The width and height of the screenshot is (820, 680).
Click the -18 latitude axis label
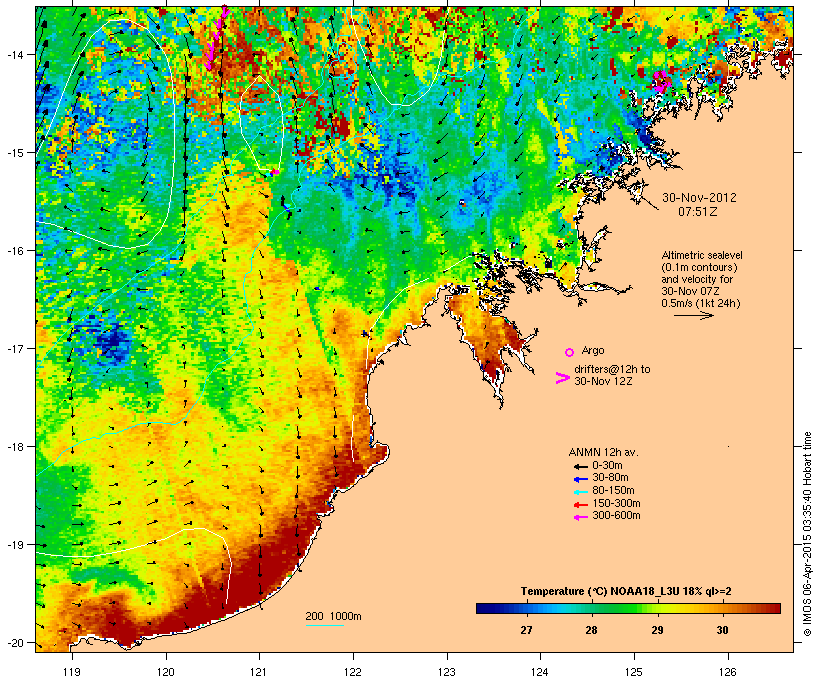pyautogui.click(x=15, y=447)
